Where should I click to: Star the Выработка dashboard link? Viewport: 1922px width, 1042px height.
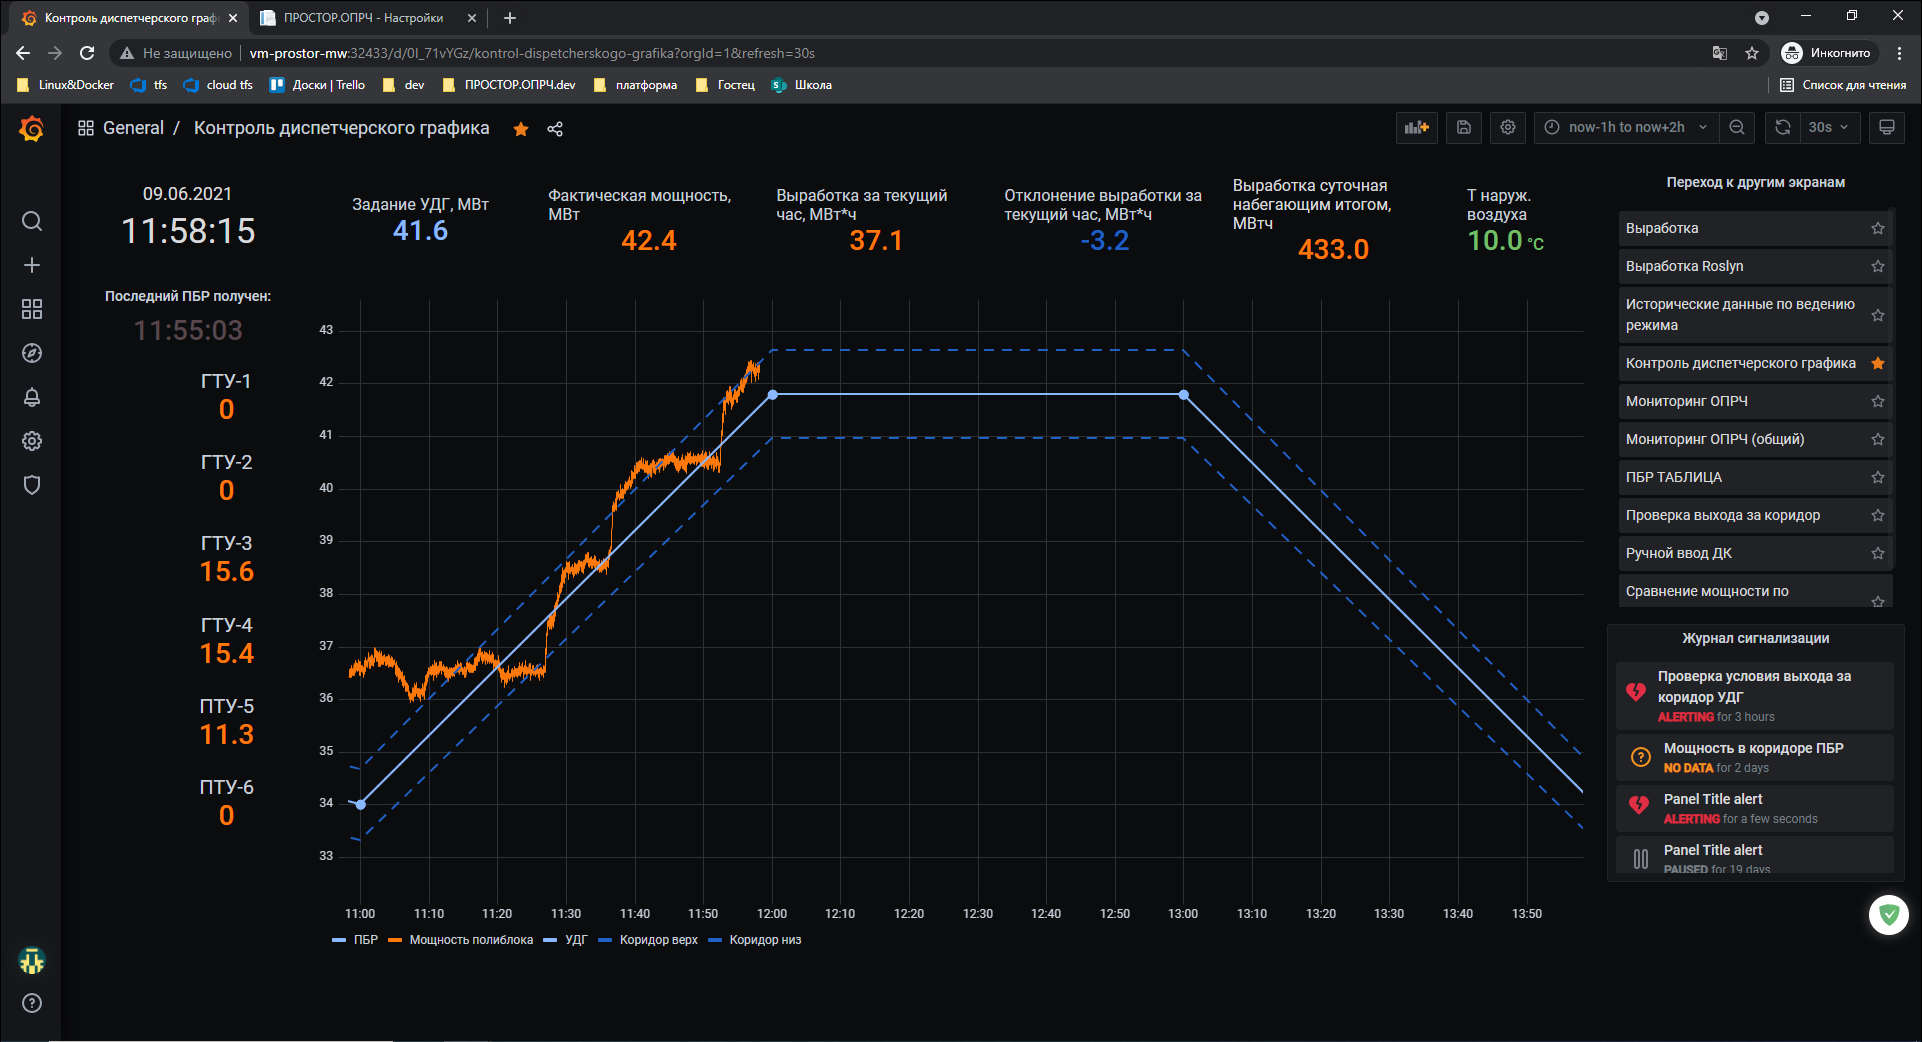pos(1878,229)
